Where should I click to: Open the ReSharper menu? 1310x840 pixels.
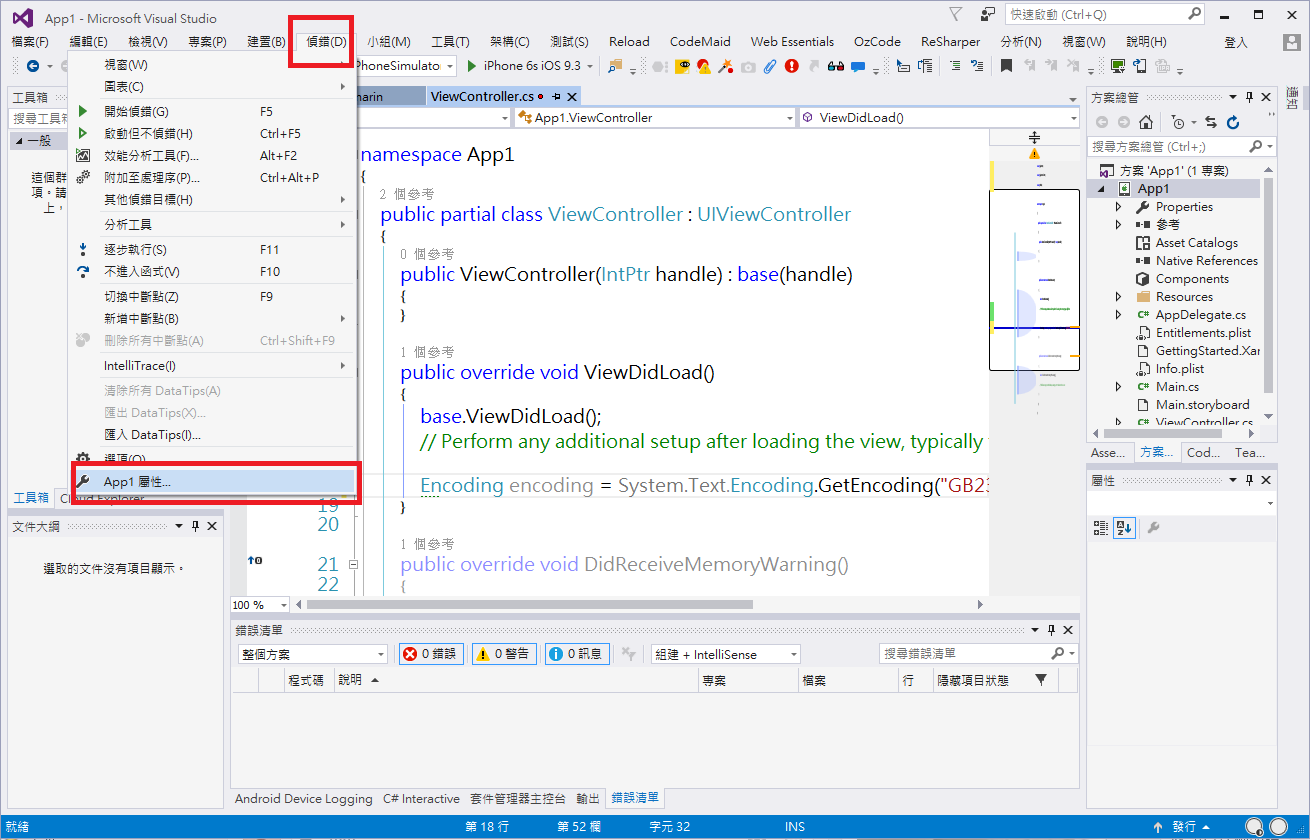(x=950, y=42)
